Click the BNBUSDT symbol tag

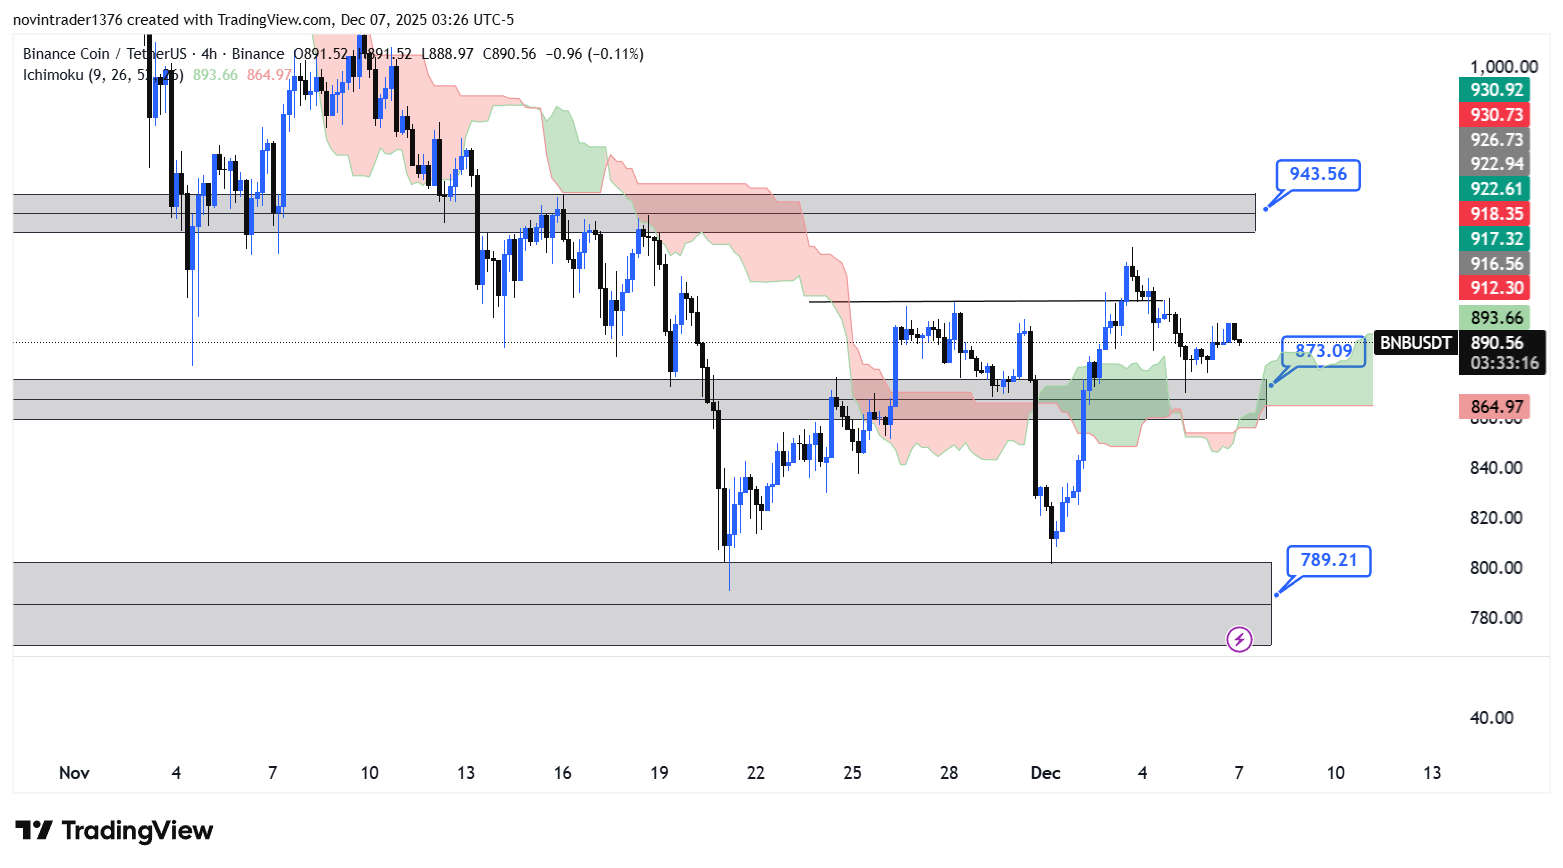[1415, 343]
